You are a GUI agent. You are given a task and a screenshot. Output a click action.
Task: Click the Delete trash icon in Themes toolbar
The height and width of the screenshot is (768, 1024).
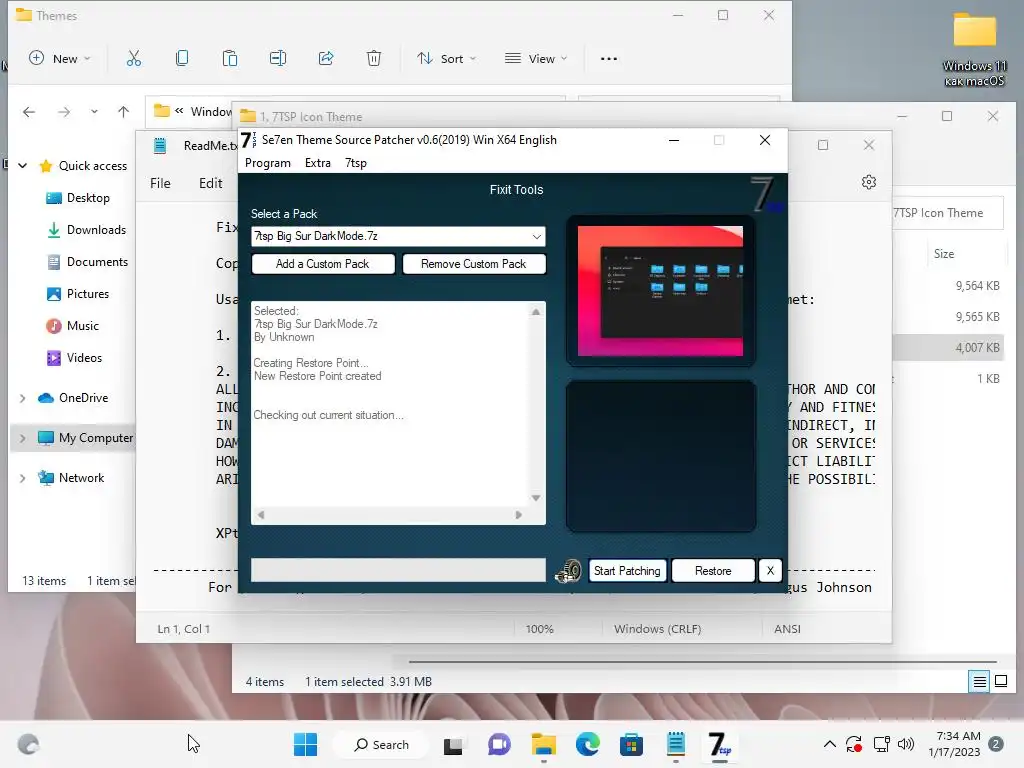pos(374,59)
